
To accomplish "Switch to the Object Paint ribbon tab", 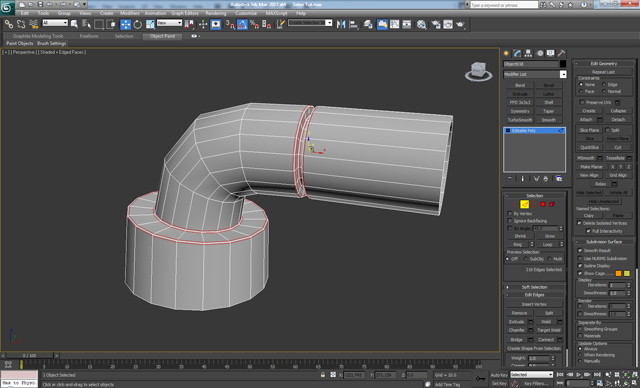I will click(162, 36).
